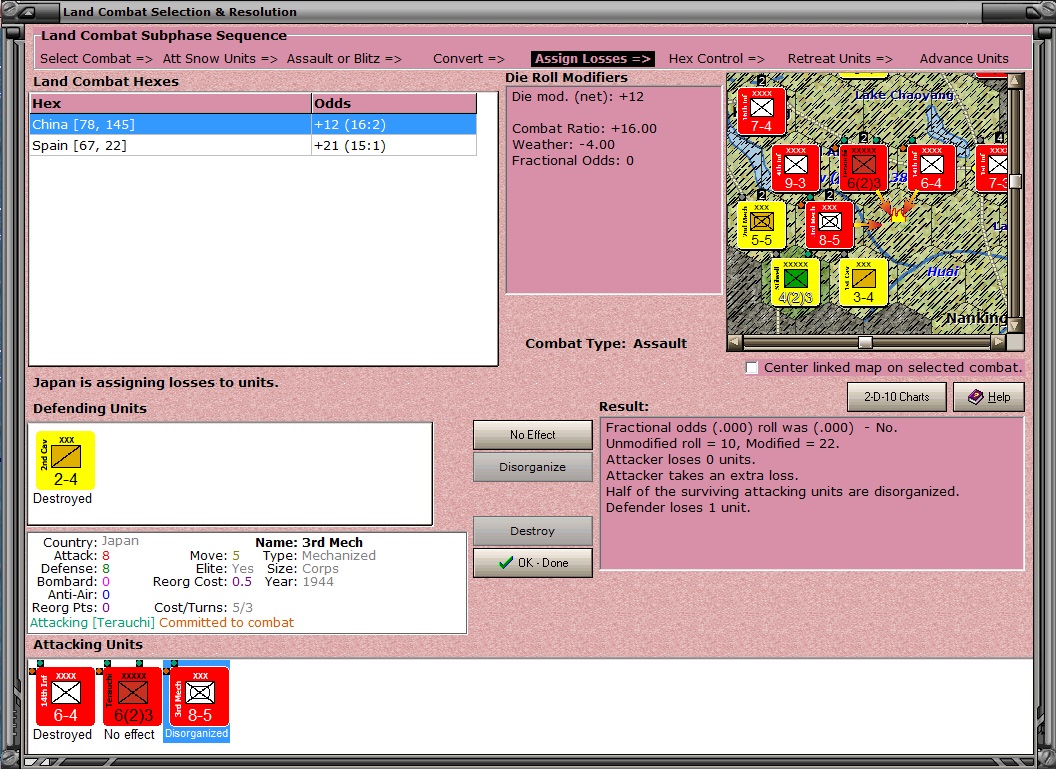Click Att Snow Units subphase step
Image resolution: width=1056 pixels, height=769 pixels.
(220, 59)
